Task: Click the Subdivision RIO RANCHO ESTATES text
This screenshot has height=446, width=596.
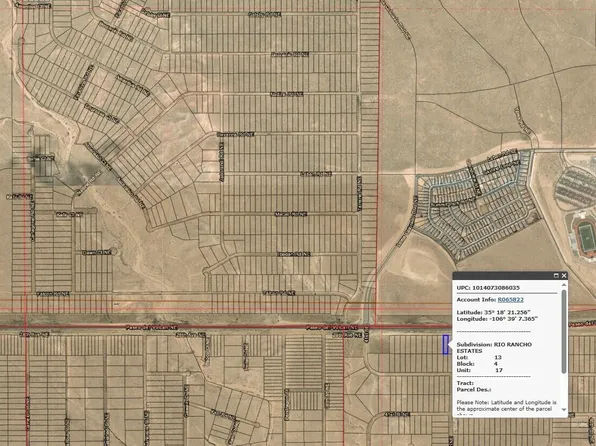Action: [x=494, y=348]
